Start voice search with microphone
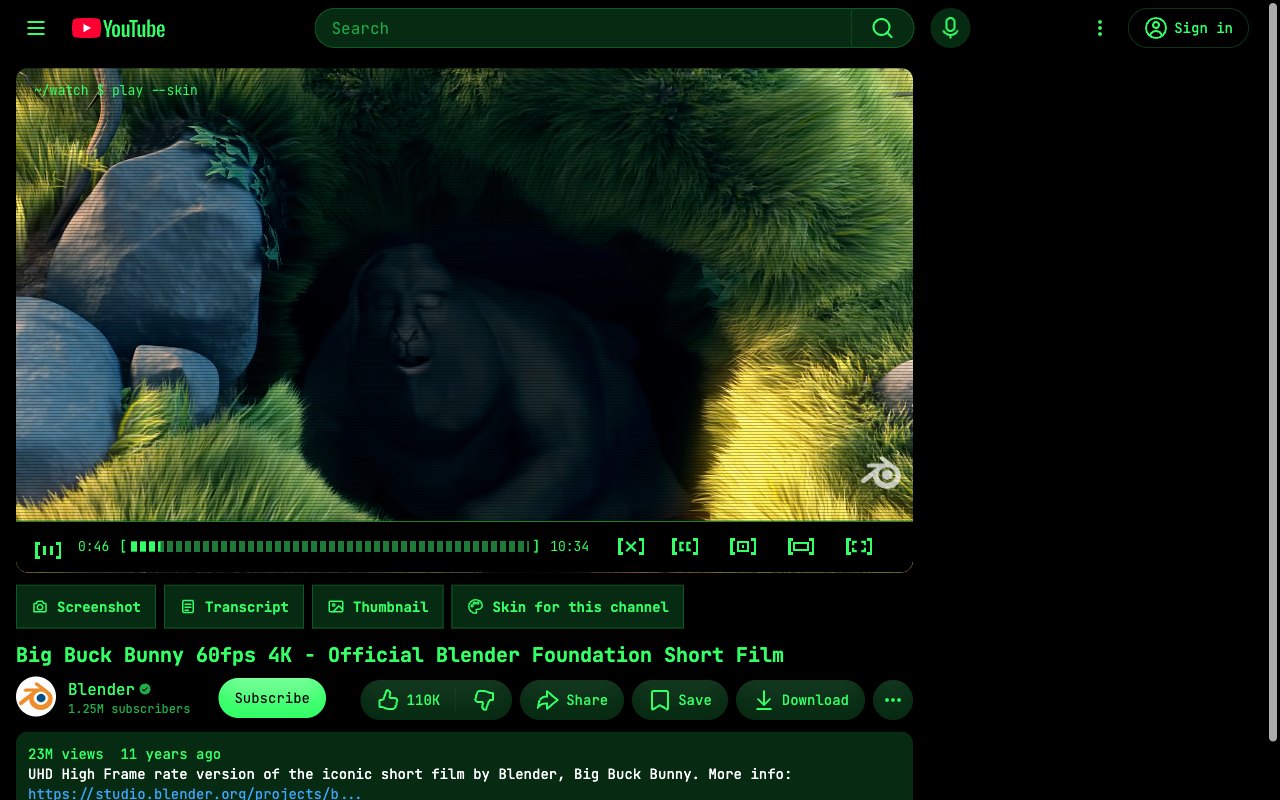1280x800 pixels. pos(950,28)
